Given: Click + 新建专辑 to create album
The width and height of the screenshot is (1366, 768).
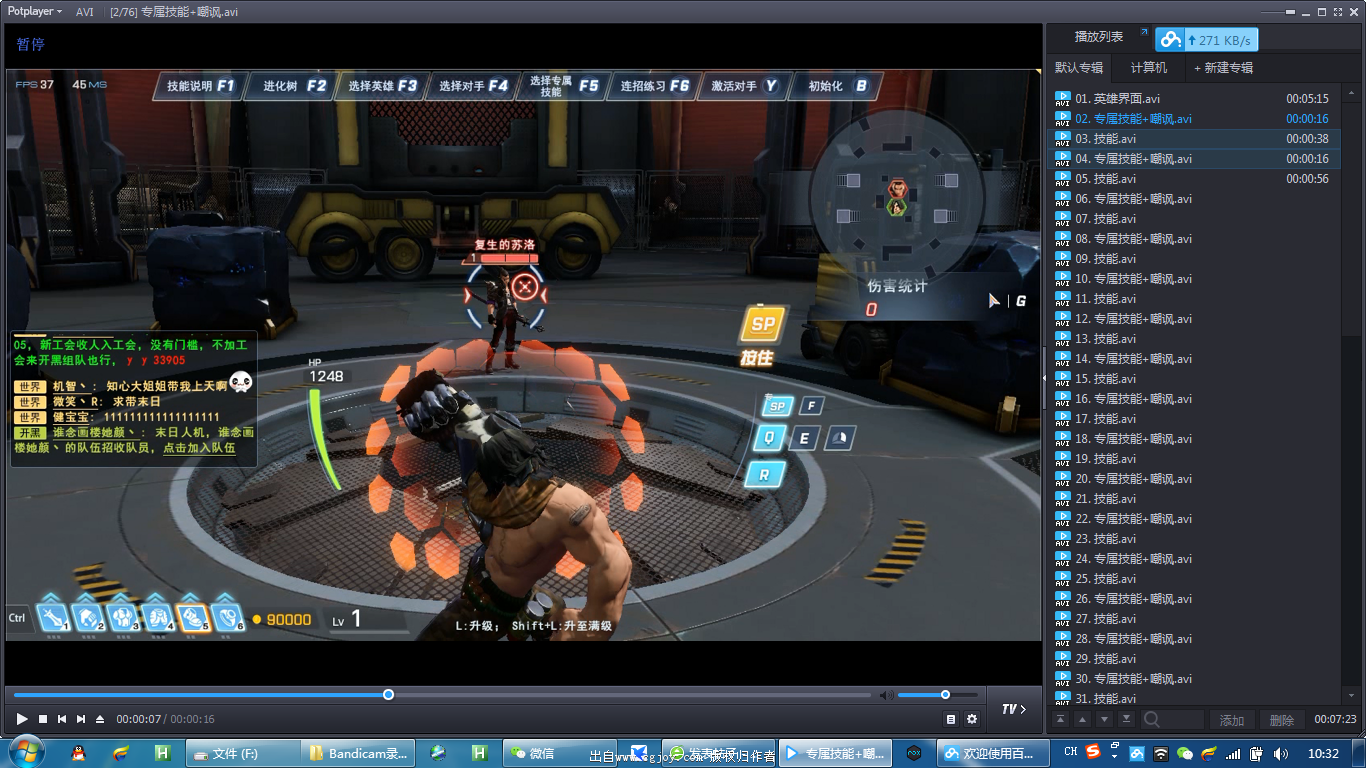Looking at the screenshot, I should click(1223, 68).
